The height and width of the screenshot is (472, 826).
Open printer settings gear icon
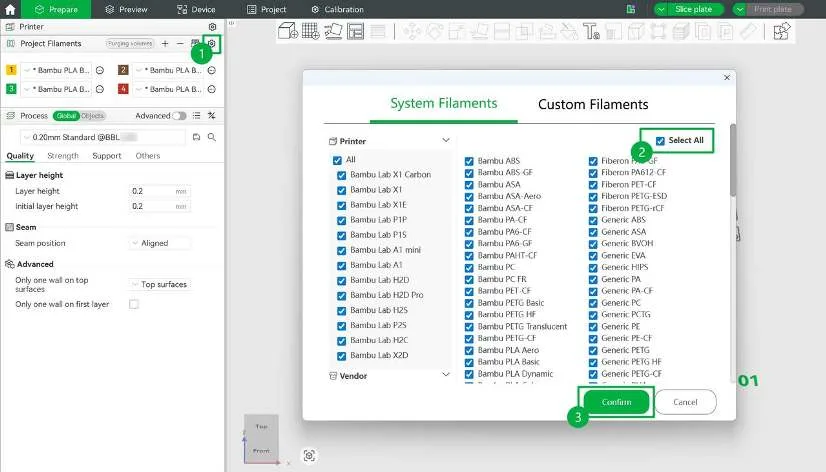[212, 26]
